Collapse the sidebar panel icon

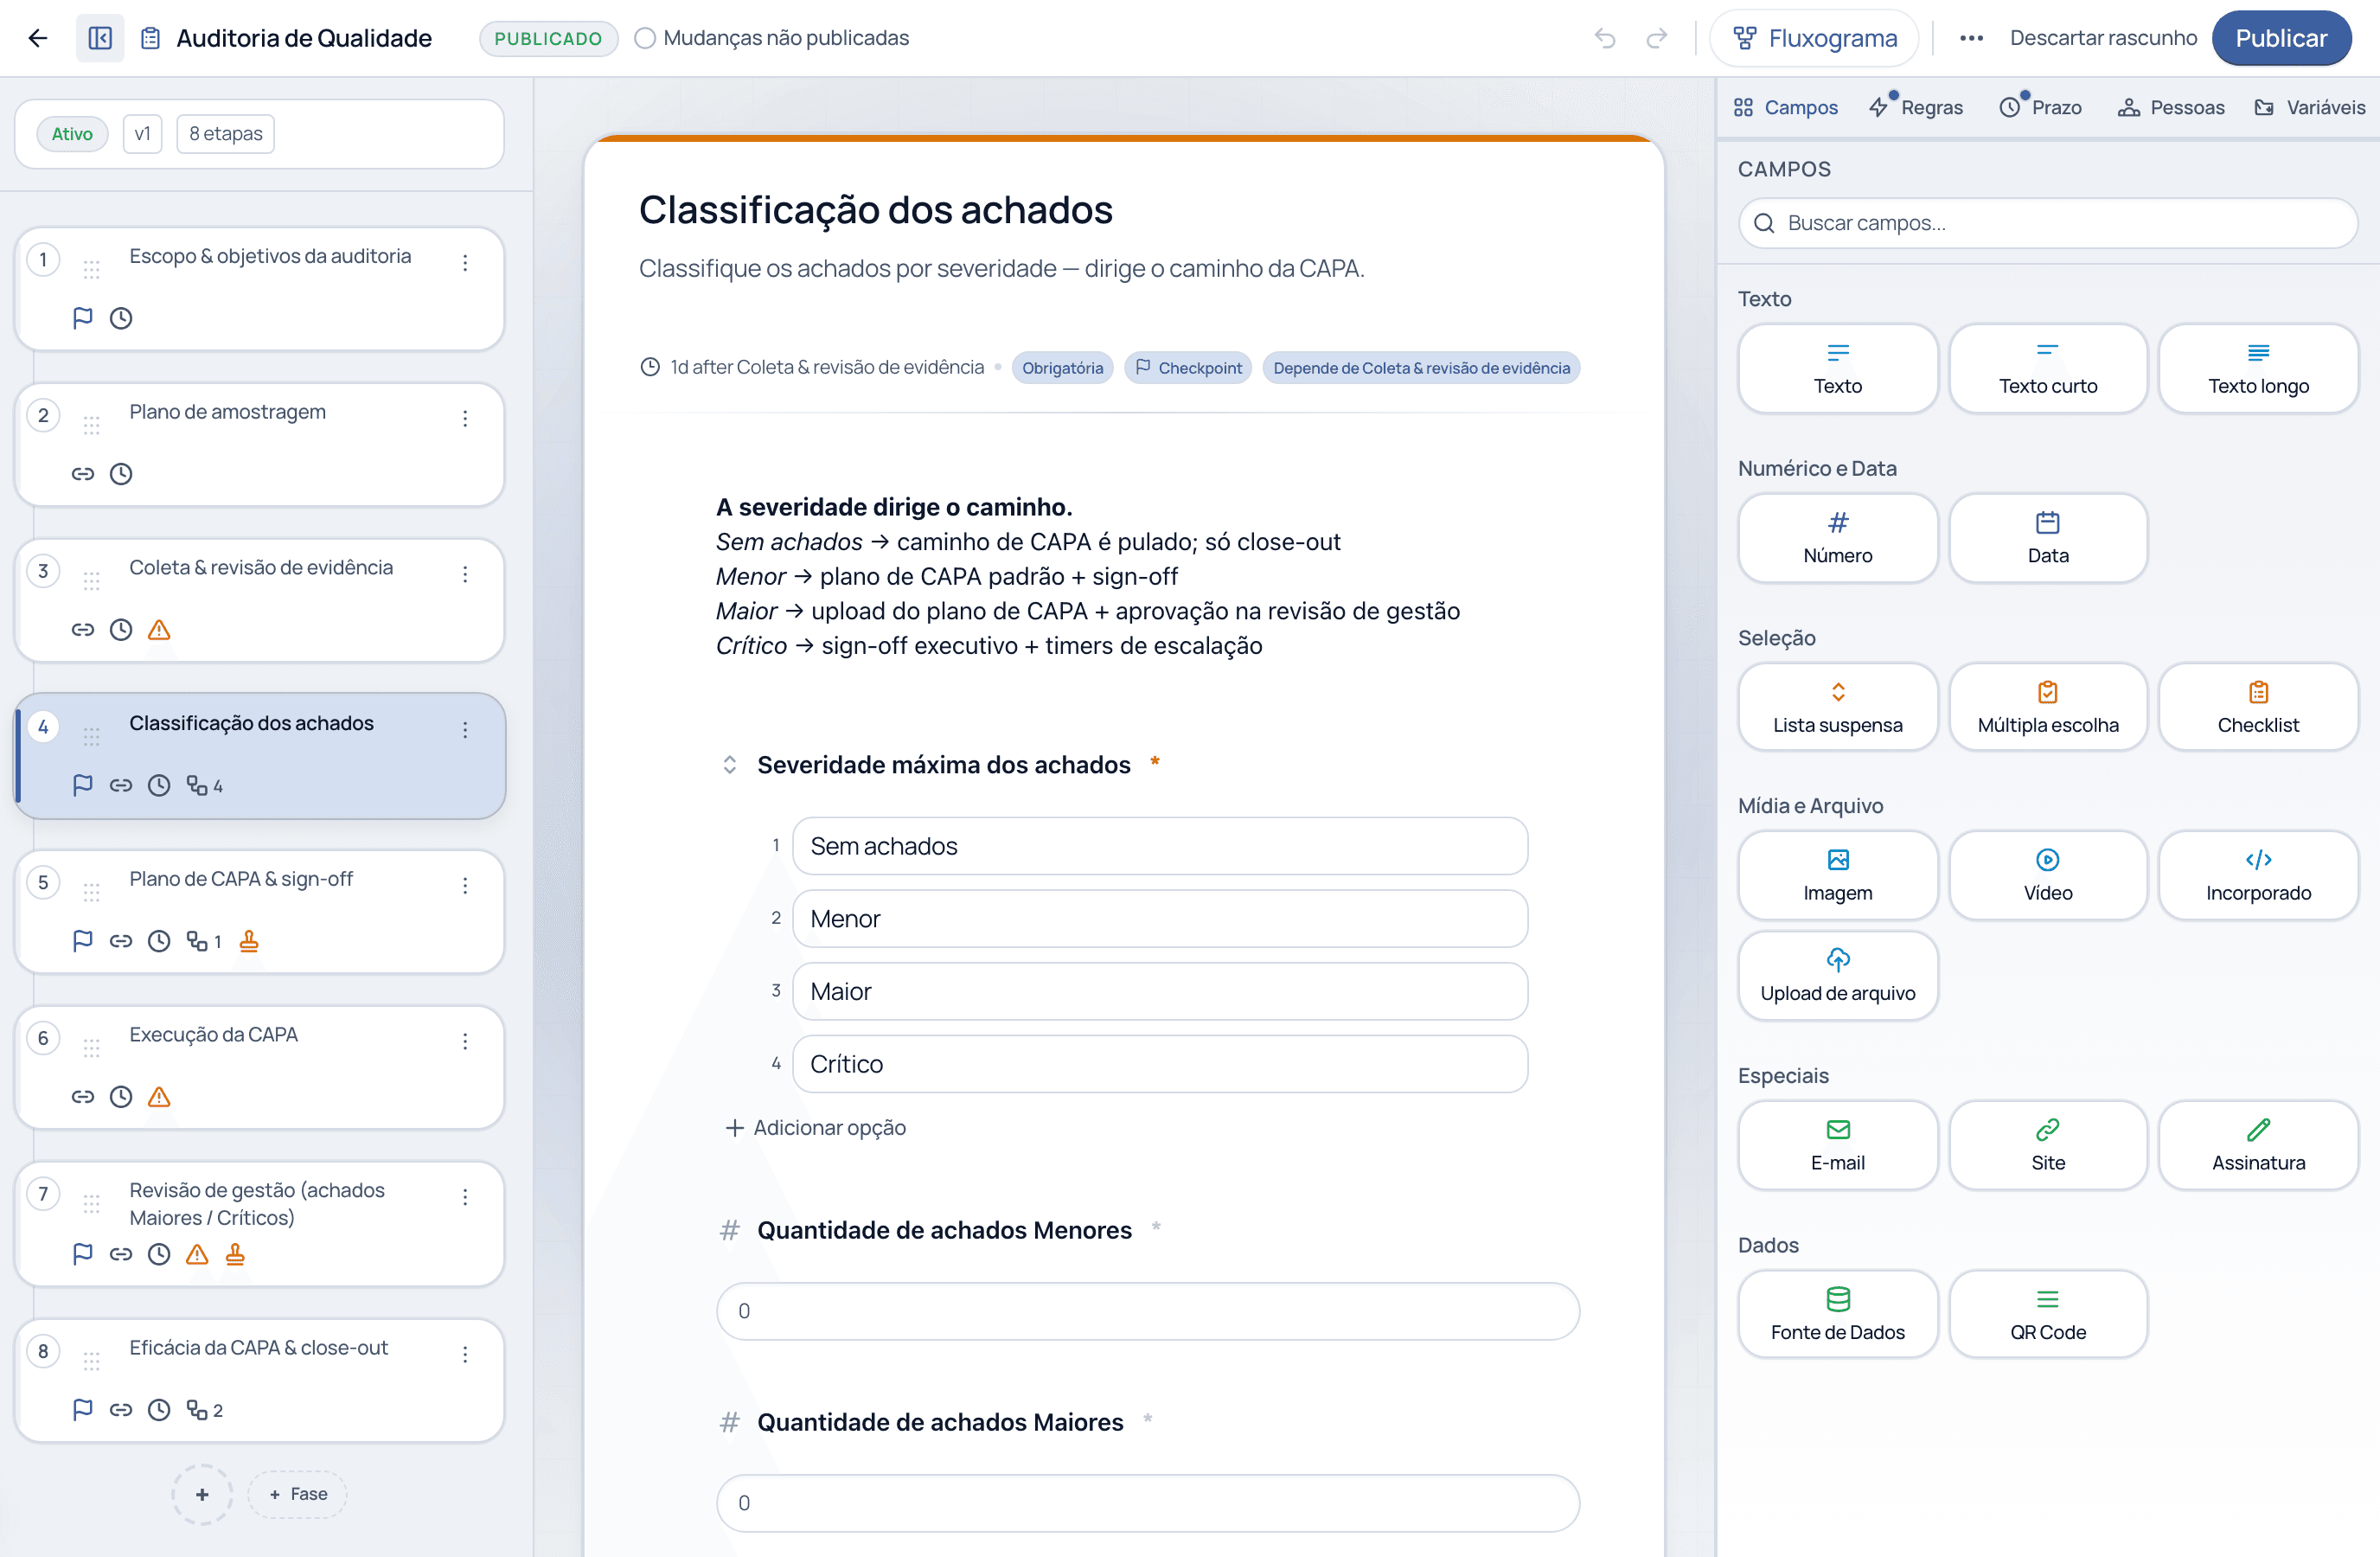coord(100,38)
